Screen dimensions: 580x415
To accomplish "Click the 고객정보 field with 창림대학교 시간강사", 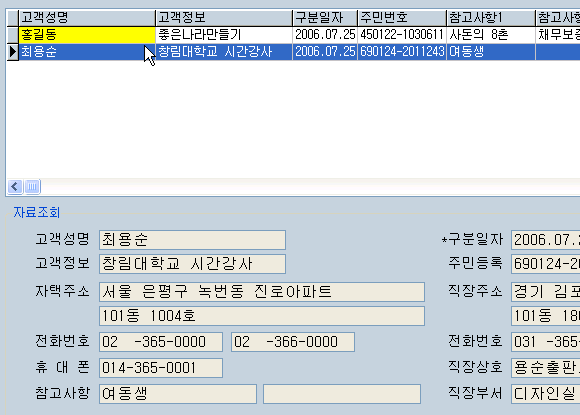I will pos(192,264).
